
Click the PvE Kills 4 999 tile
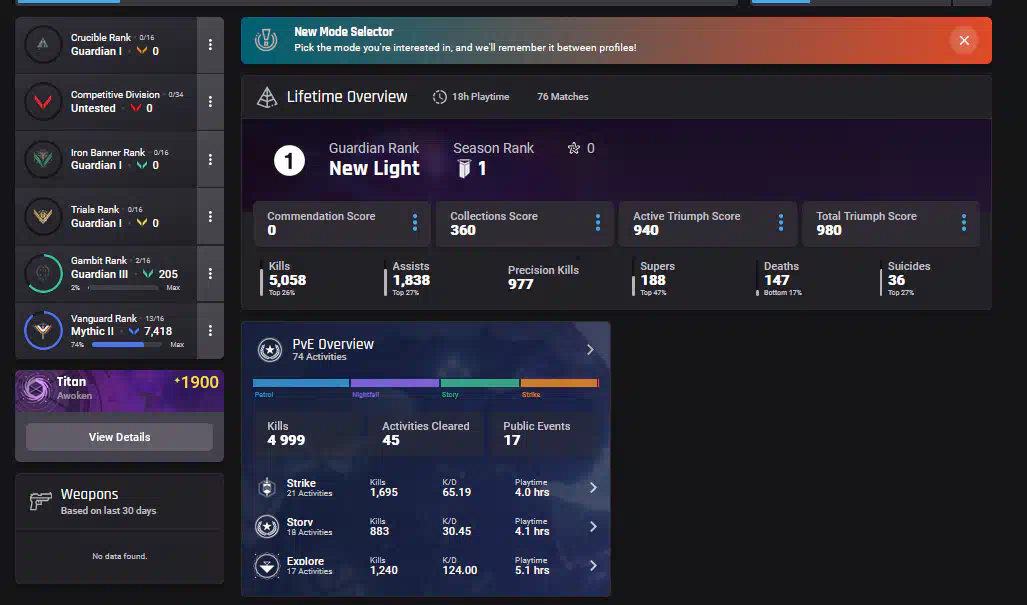(x=309, y=433)
